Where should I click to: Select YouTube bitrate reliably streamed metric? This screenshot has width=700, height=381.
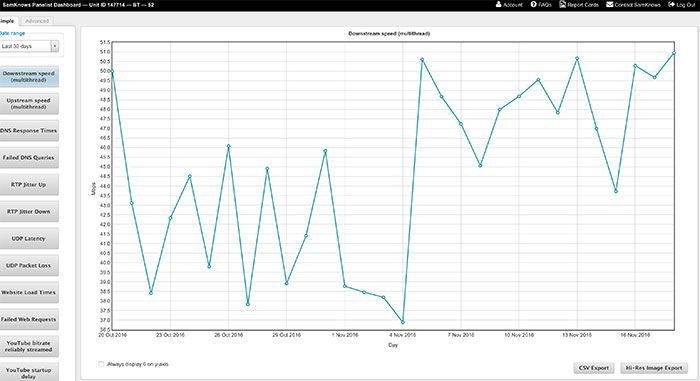pyautogui.click(x=29, y=346)
